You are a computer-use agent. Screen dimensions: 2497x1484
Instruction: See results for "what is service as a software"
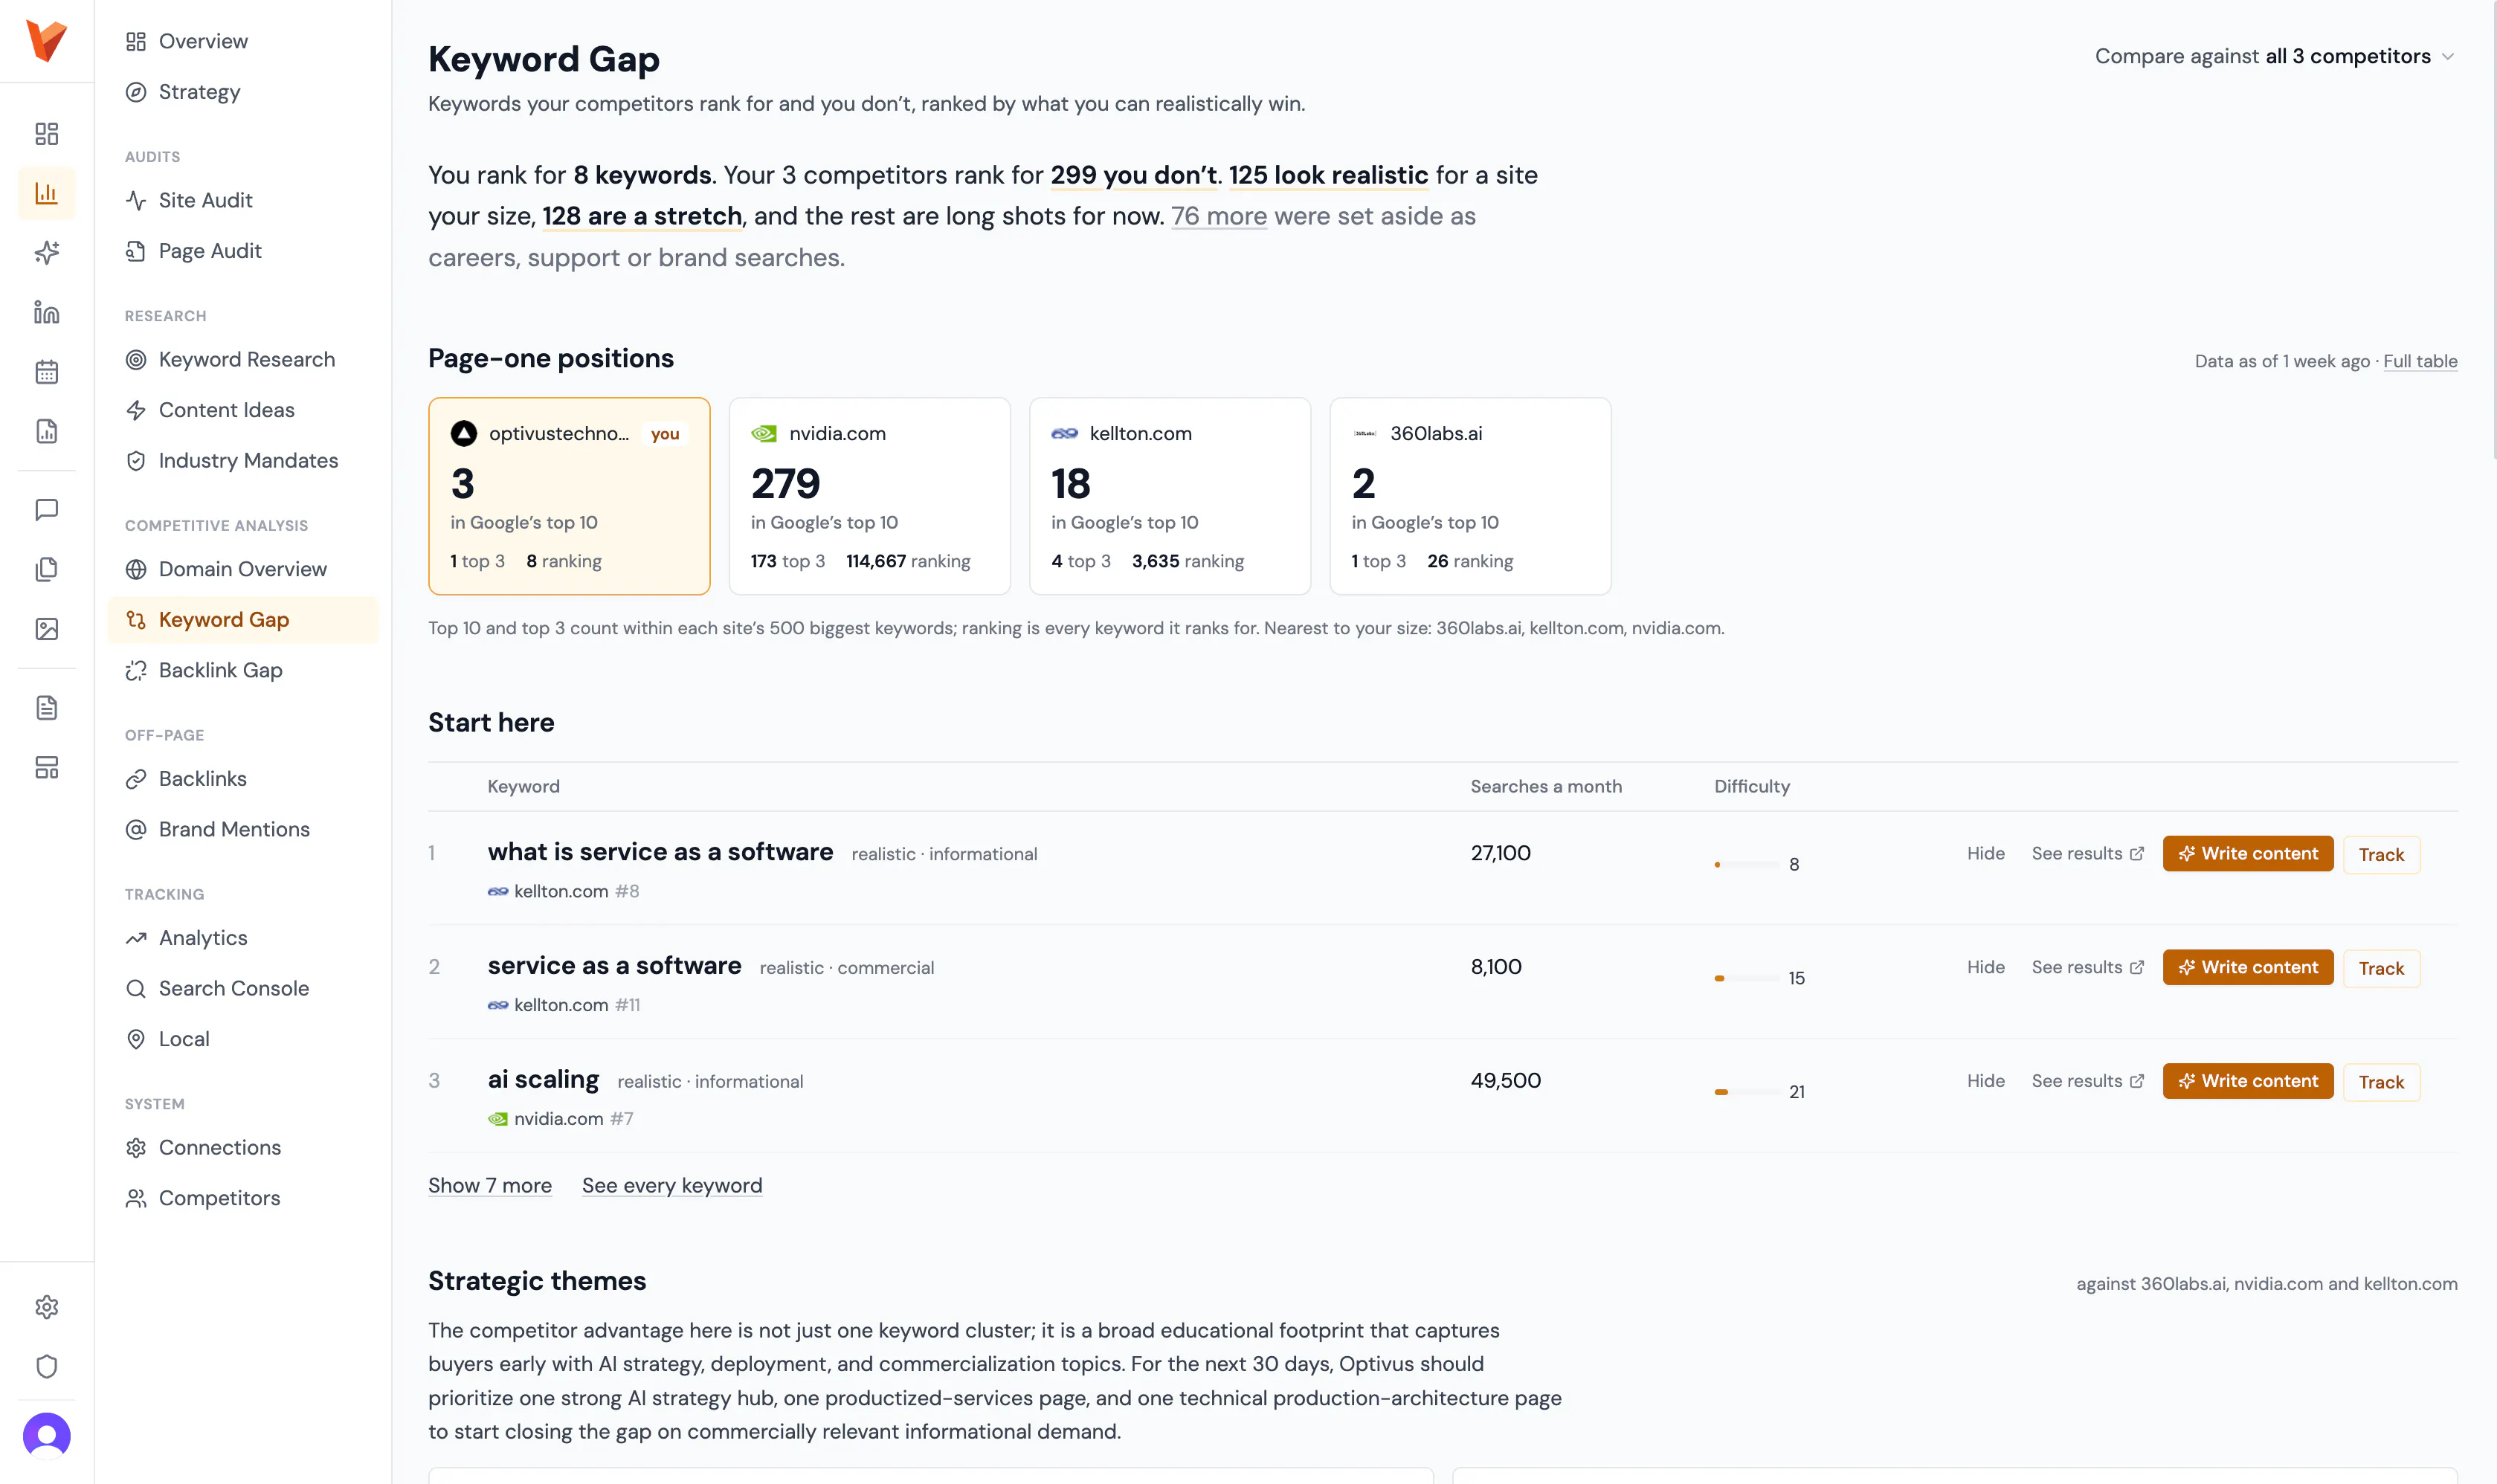2088,854
